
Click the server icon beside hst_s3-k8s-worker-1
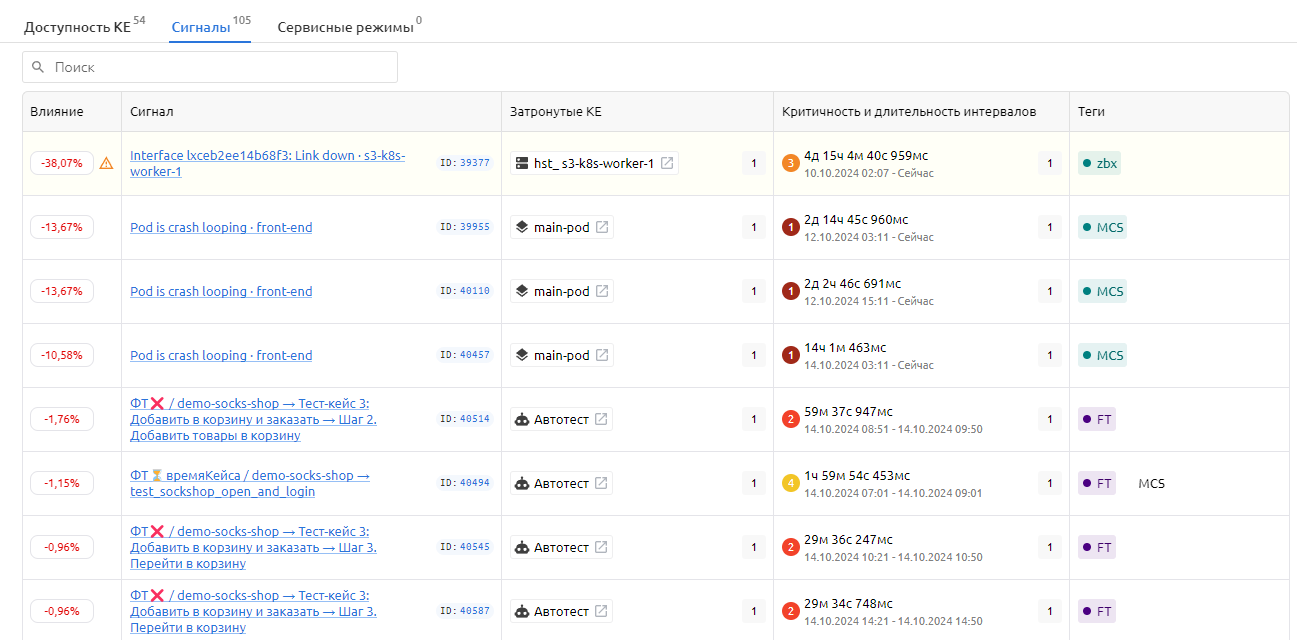(521, 163)
